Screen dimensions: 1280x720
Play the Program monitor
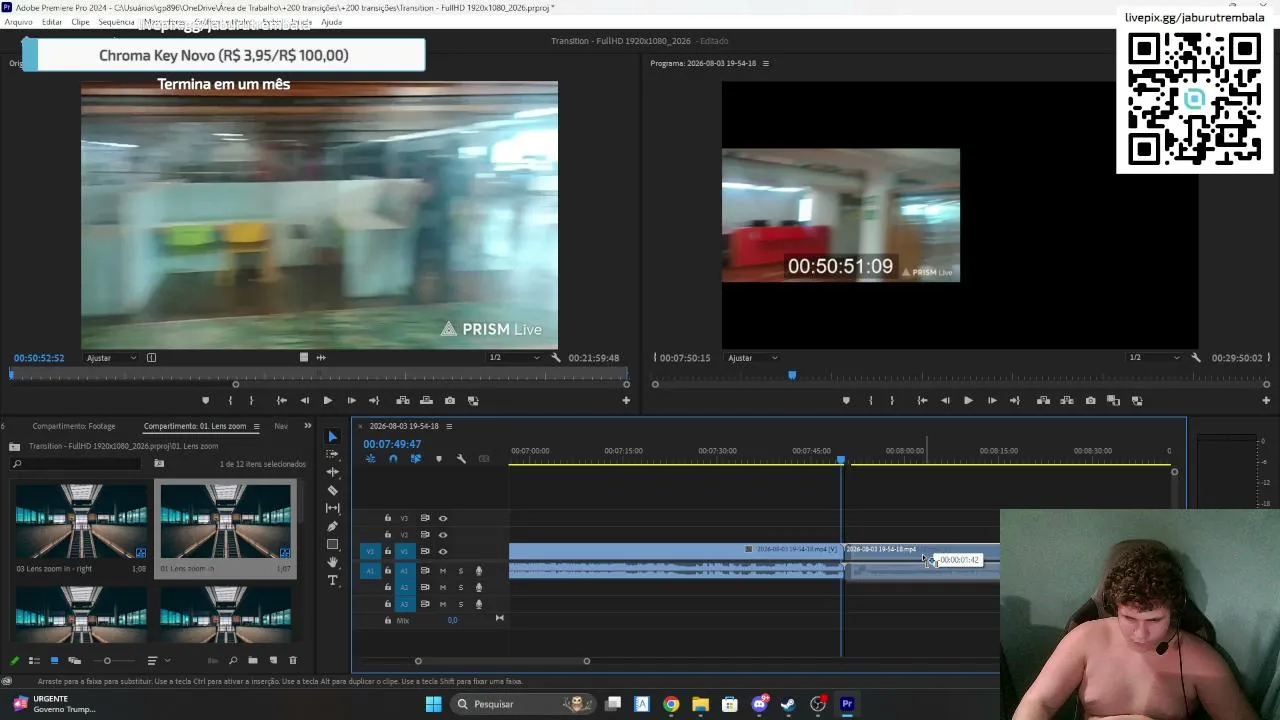click(x=968, y=400)
